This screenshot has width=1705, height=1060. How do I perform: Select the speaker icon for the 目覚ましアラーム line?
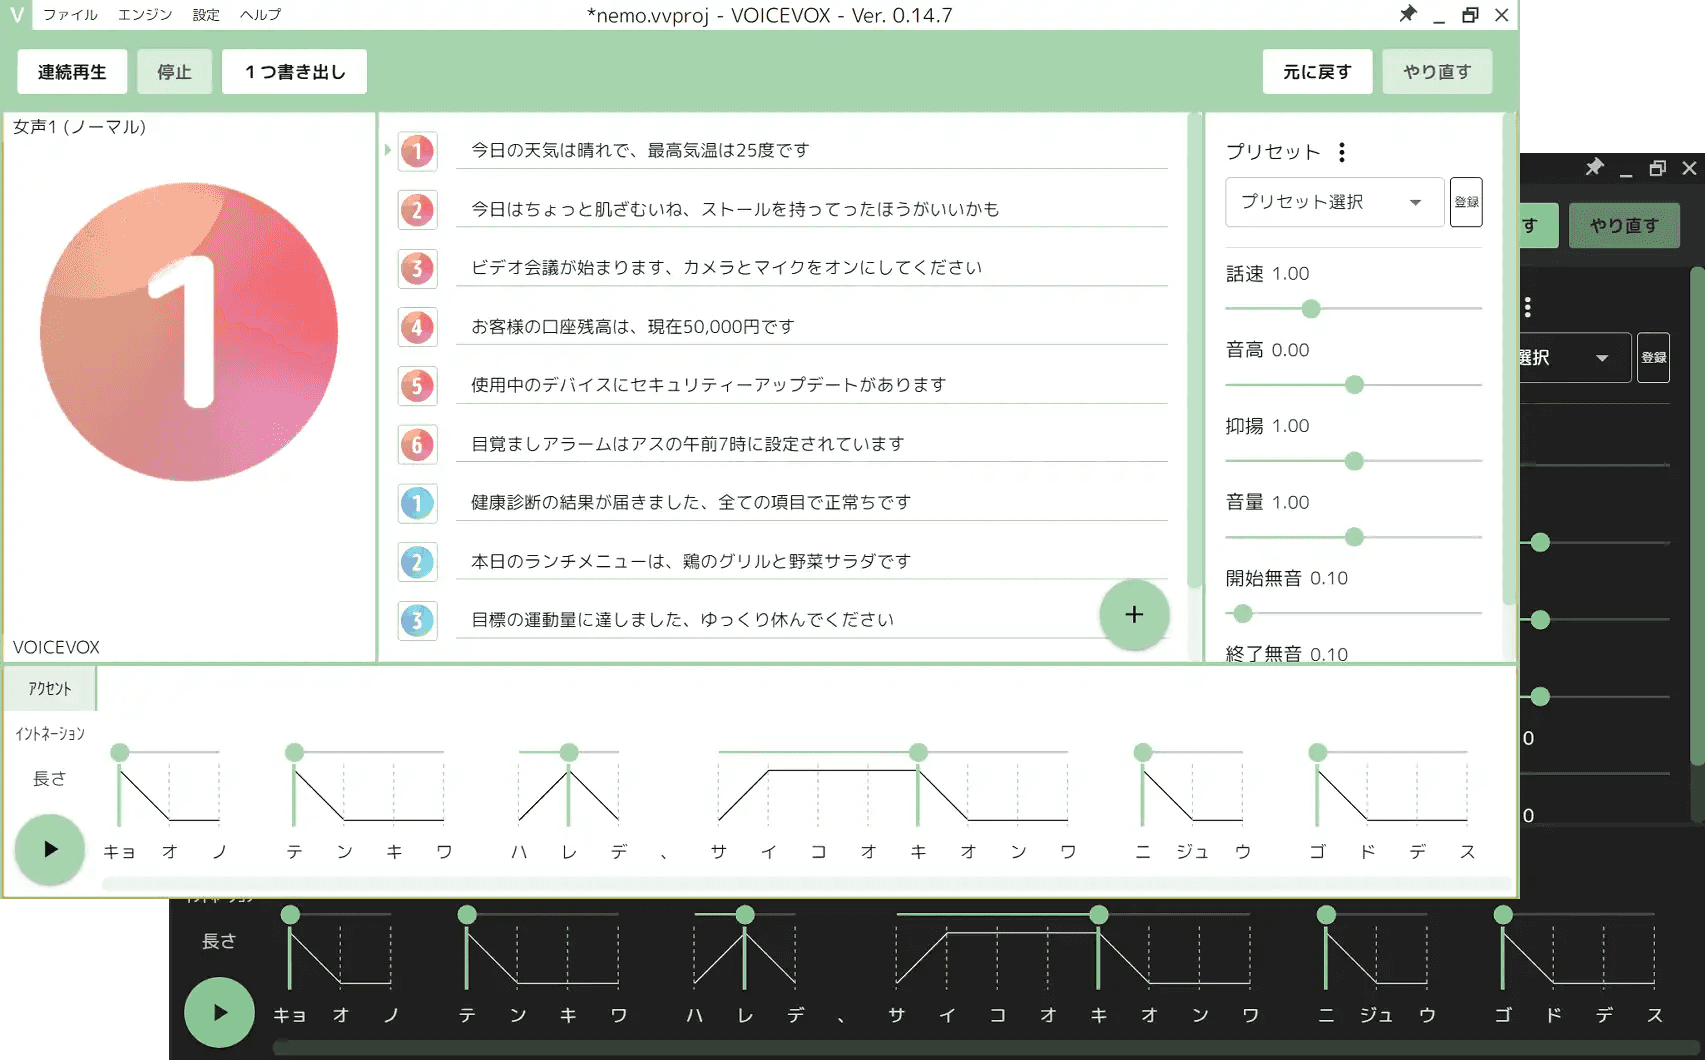(x=417, y=445)
